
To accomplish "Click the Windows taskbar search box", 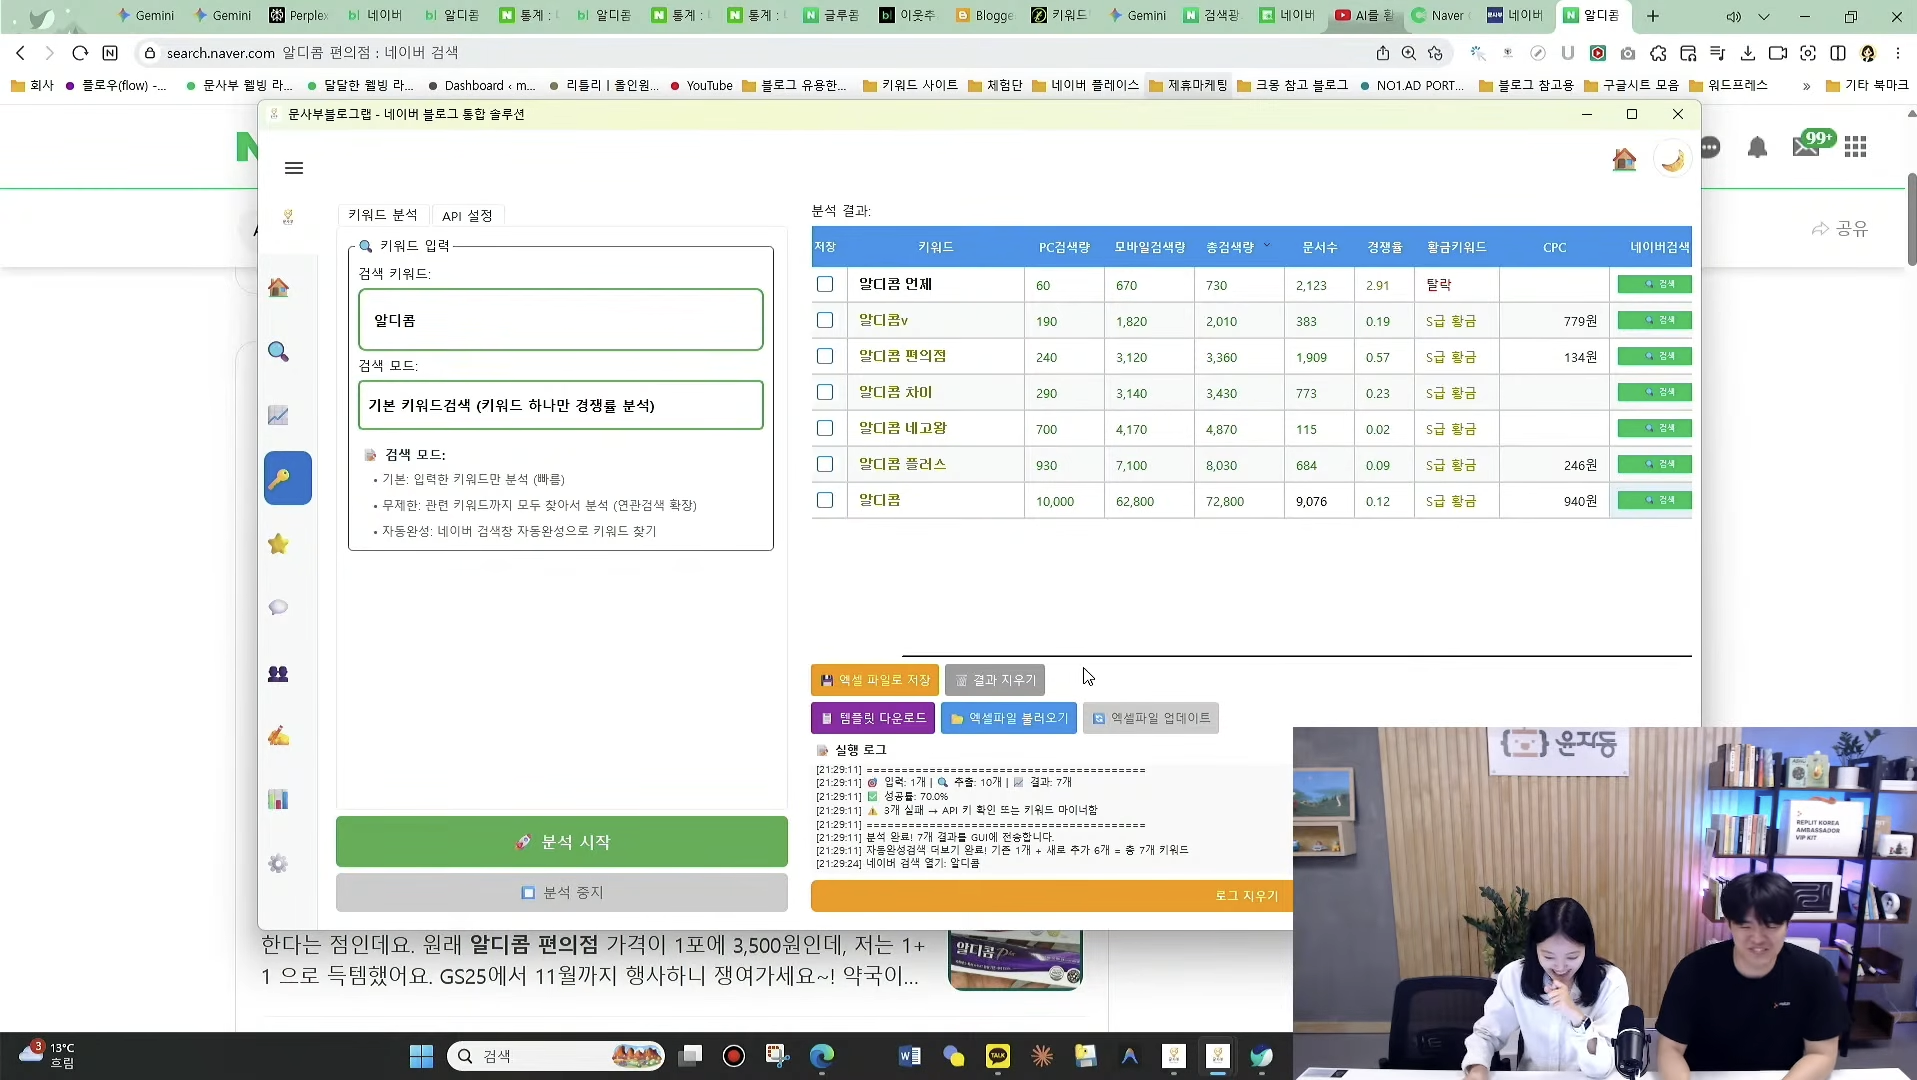I will [x=556, y=1056].
